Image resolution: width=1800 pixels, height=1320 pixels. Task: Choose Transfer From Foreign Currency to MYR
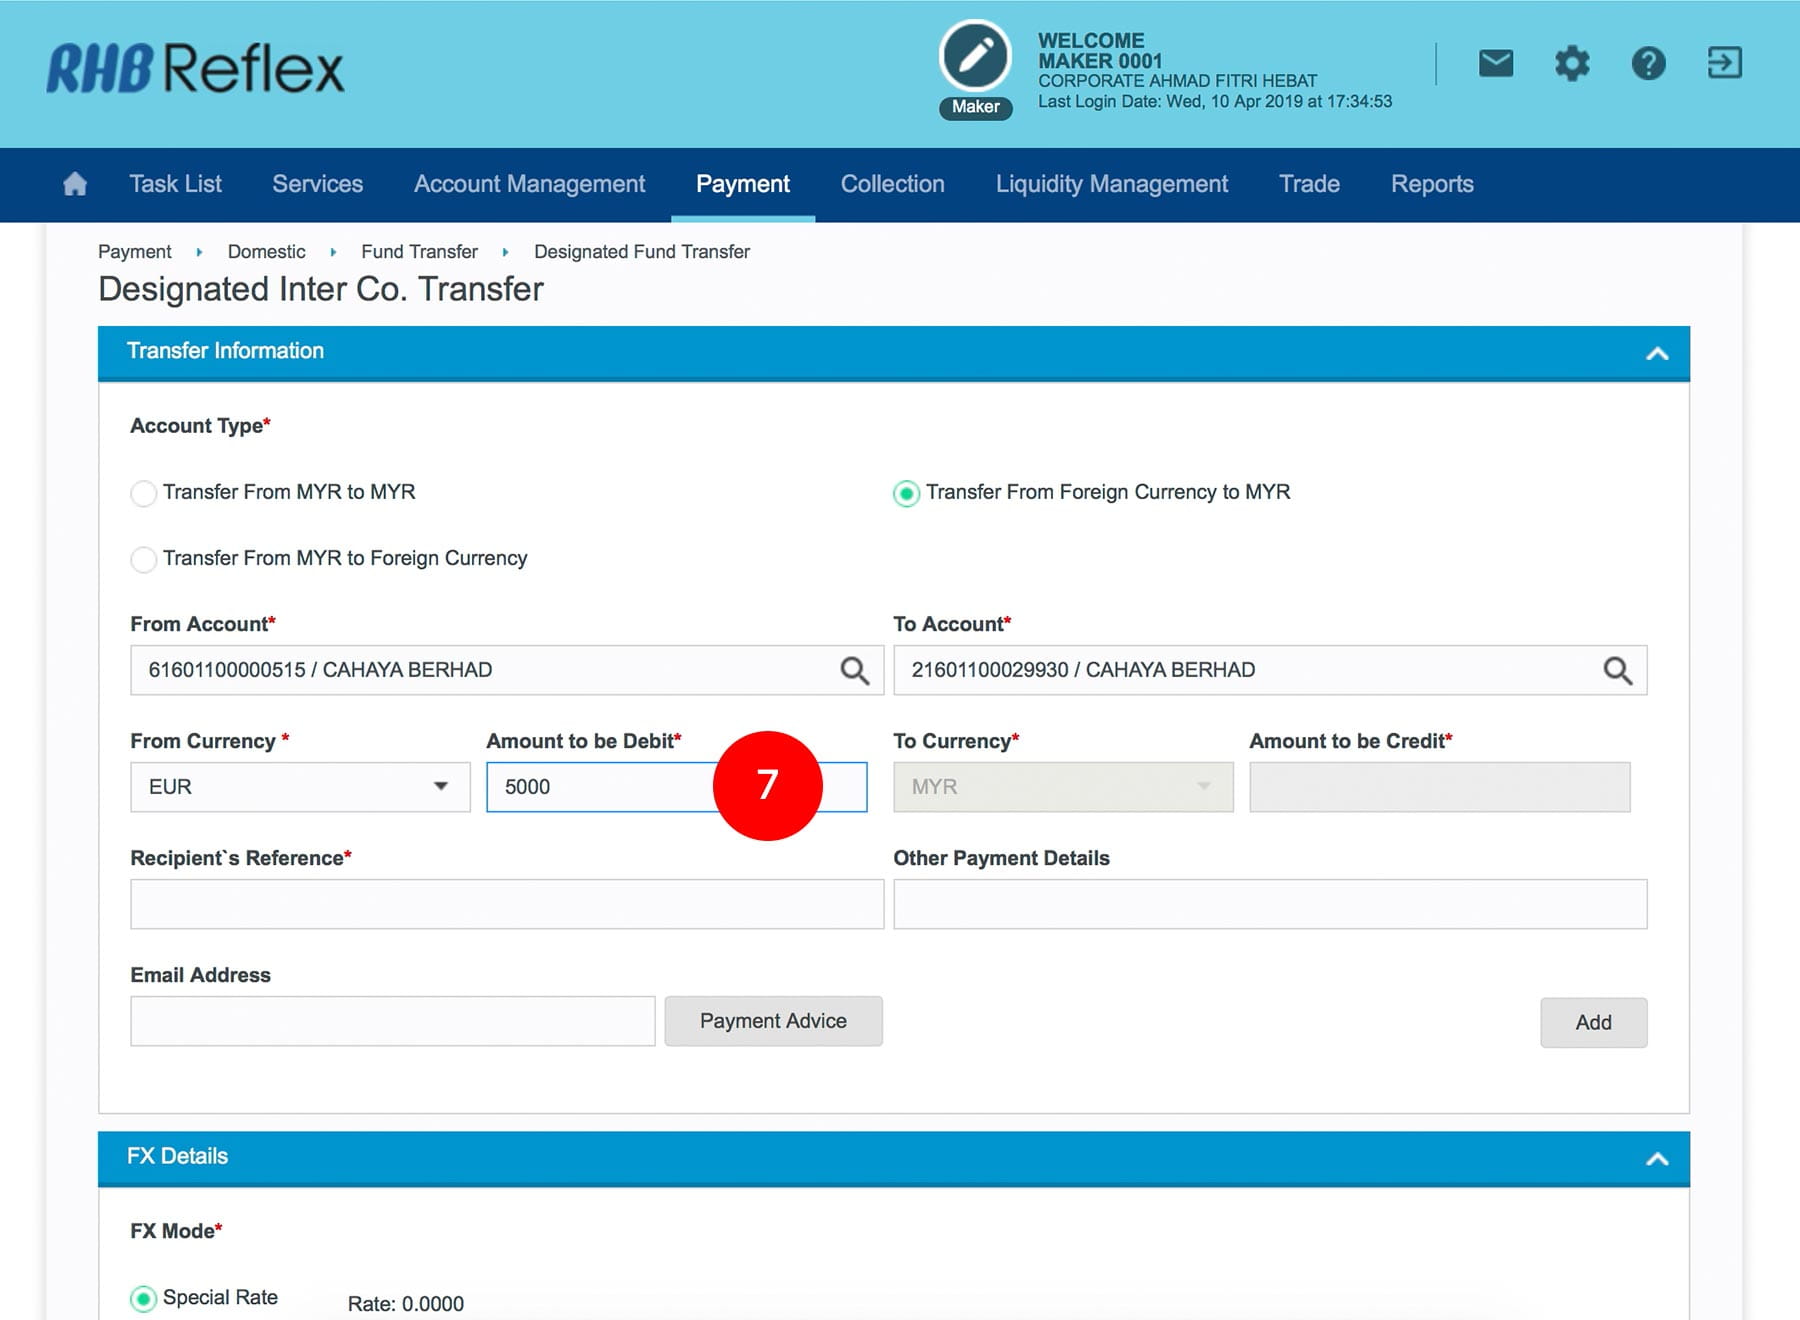(906, 493)
